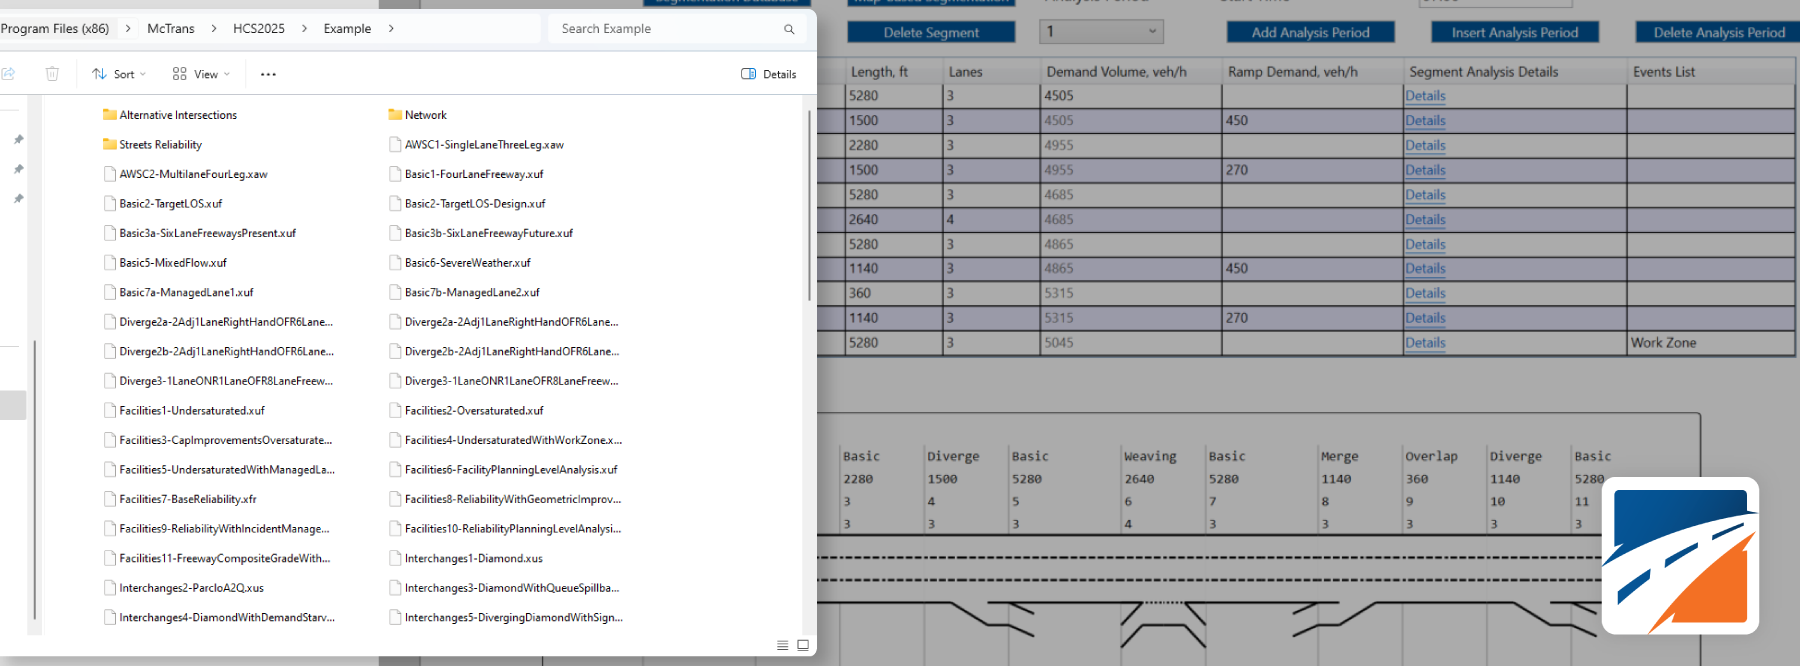The image size is (1800, 666).
Task: Open Details link in the 2640 ft row
Action: click(1425, 220)
